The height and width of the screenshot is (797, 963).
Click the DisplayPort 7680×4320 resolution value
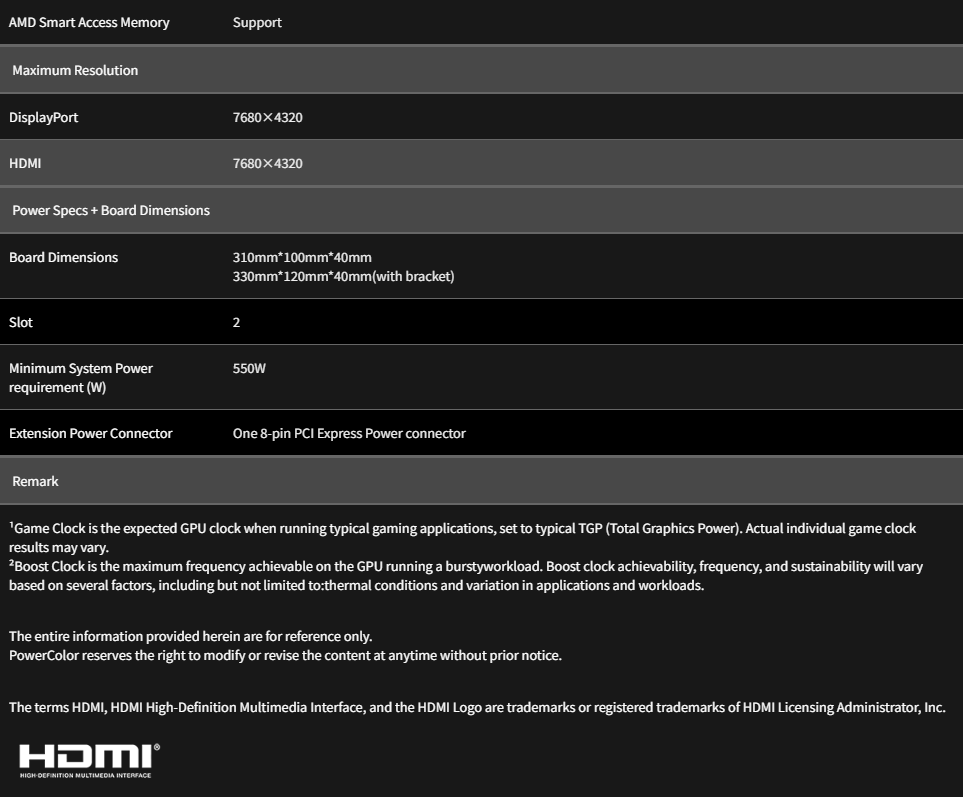(267, 118)
